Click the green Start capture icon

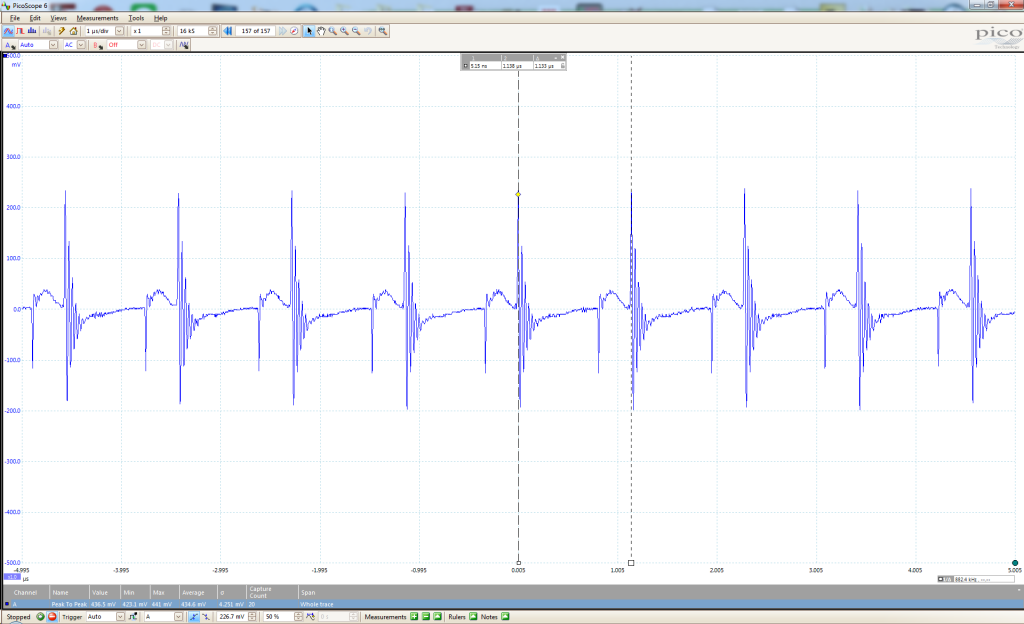(x=40, y=616)
